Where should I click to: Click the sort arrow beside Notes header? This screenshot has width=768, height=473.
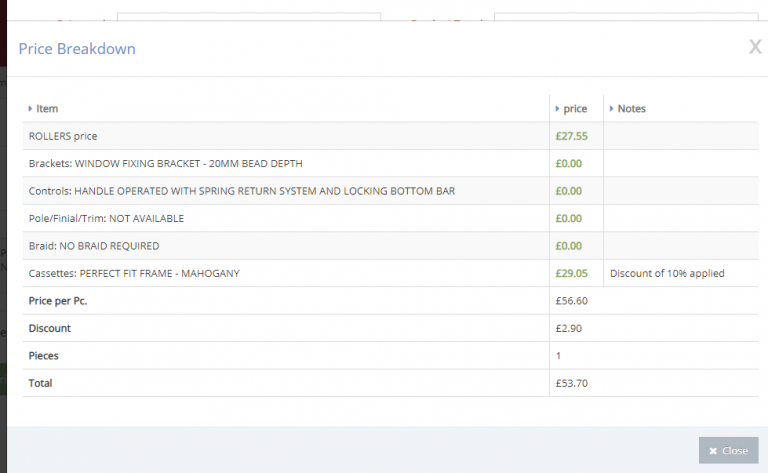[x=611, y=108]
